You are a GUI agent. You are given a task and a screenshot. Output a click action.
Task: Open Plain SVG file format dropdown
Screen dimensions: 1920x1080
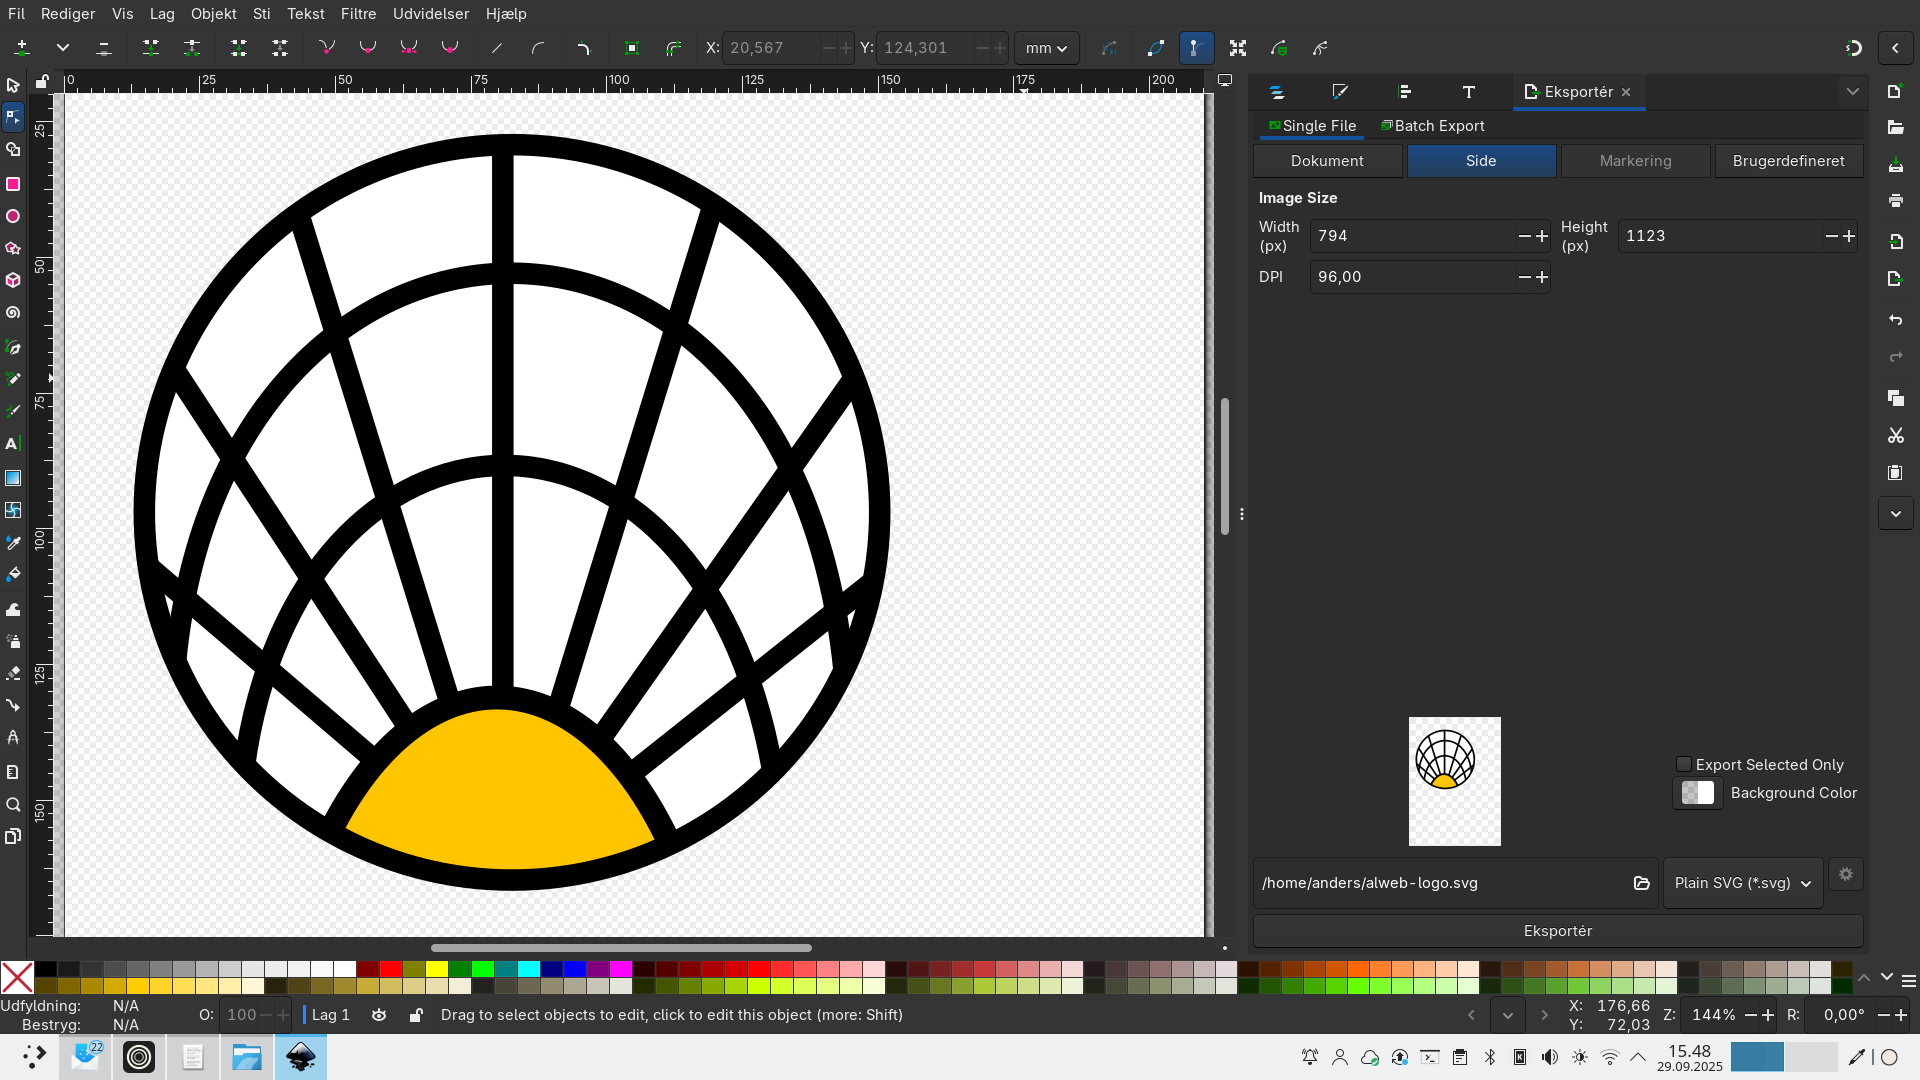[1742, 883]
